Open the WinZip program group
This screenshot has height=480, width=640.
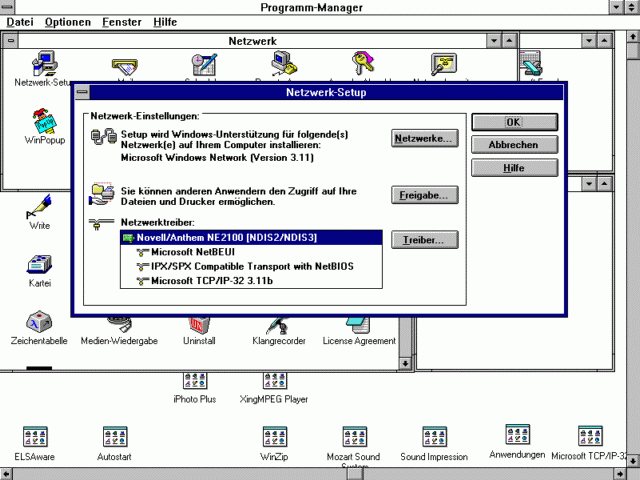(275, 438)
